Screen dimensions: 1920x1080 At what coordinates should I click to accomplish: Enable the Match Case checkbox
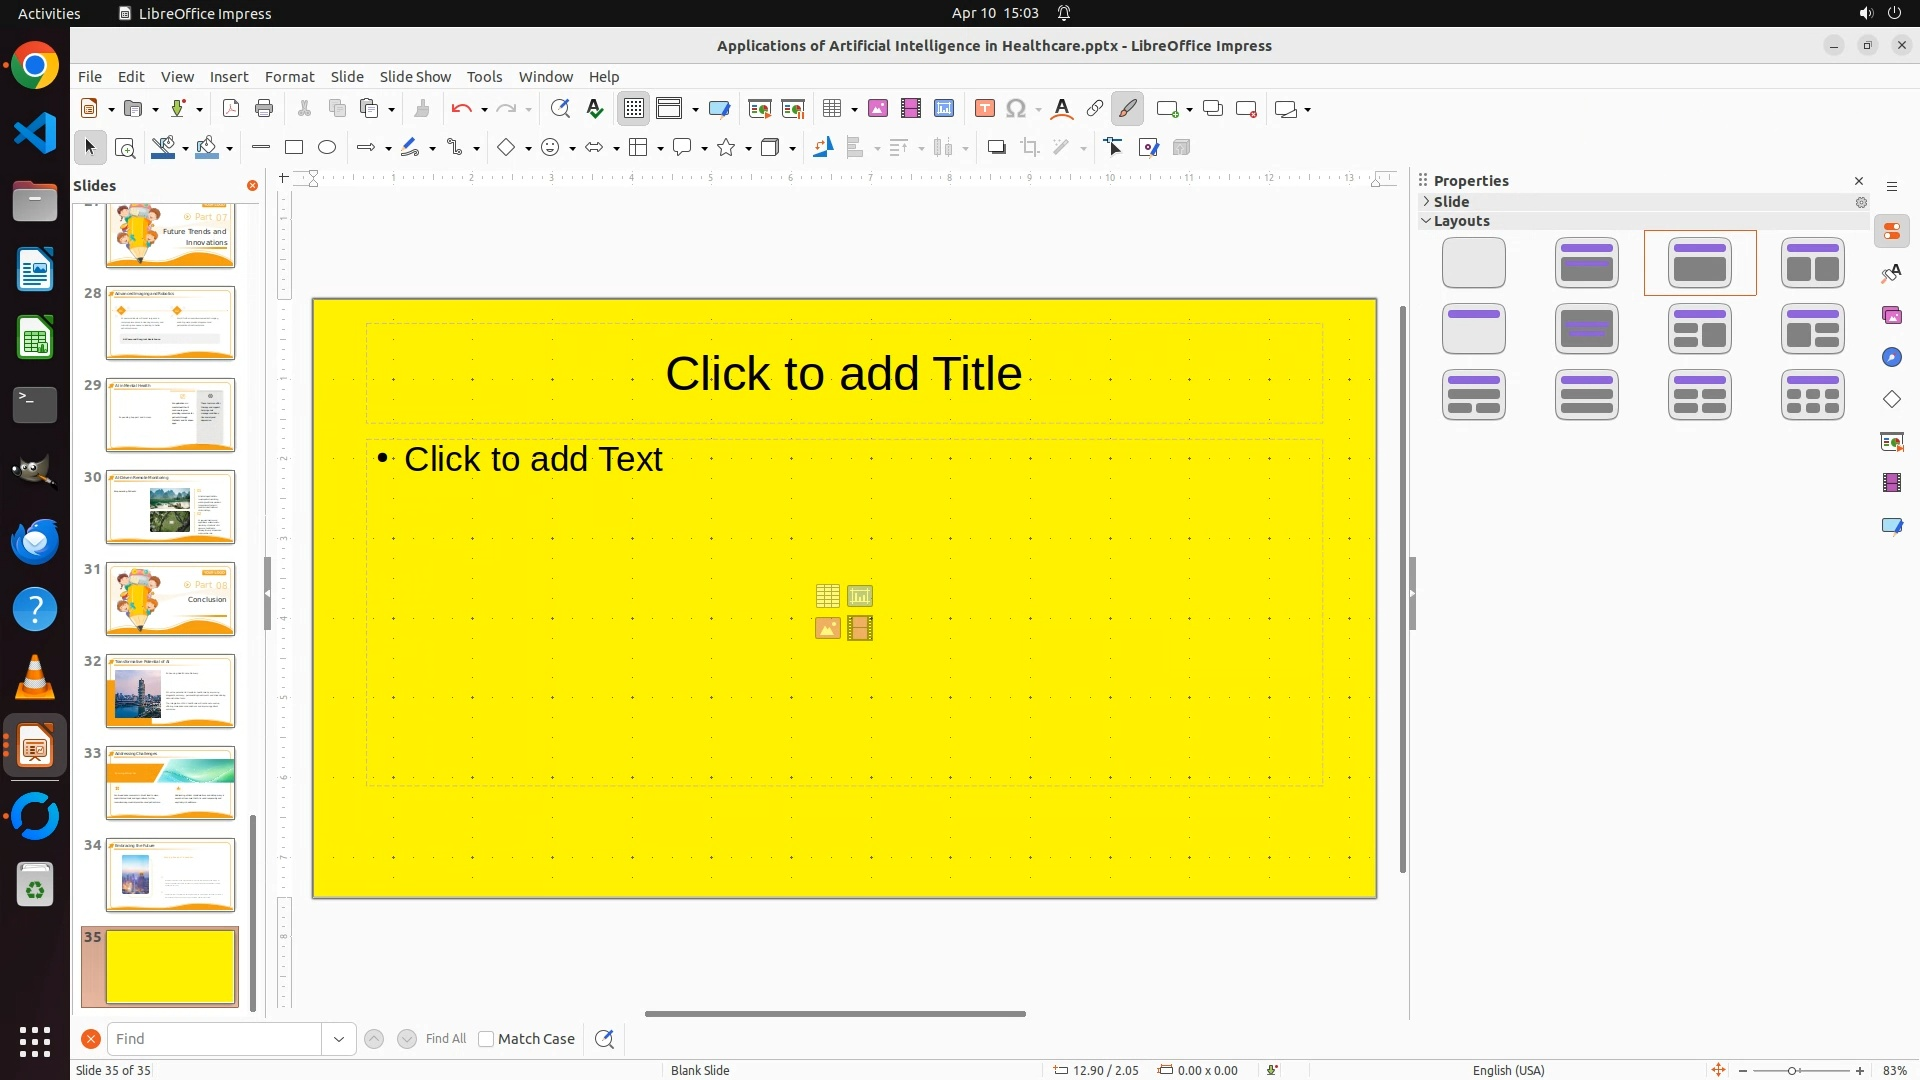[x=486, y=1039]
